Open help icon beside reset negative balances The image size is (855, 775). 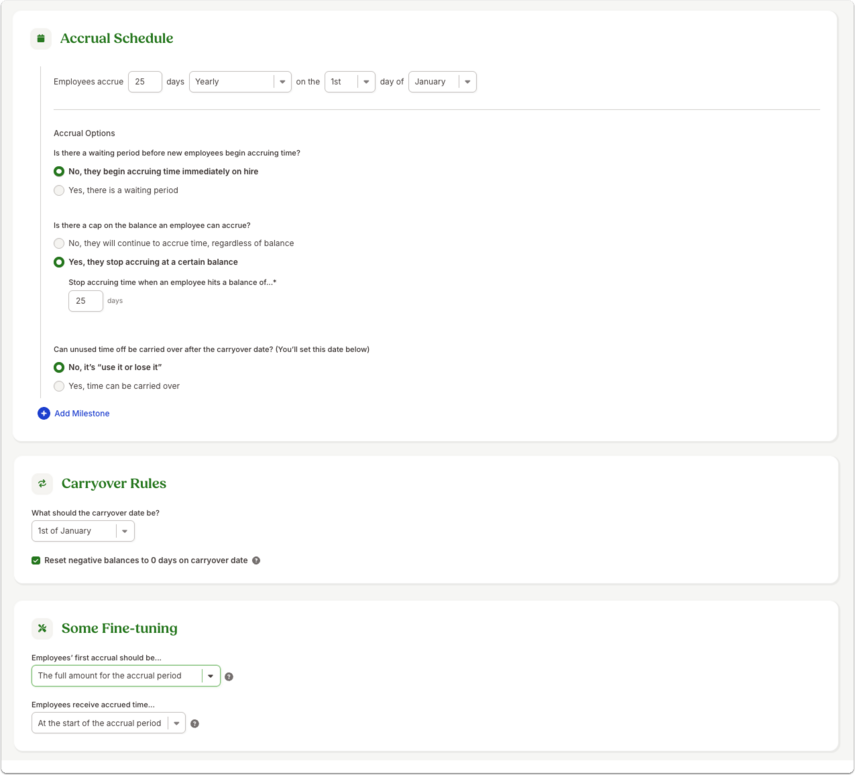tap(256, 561)
